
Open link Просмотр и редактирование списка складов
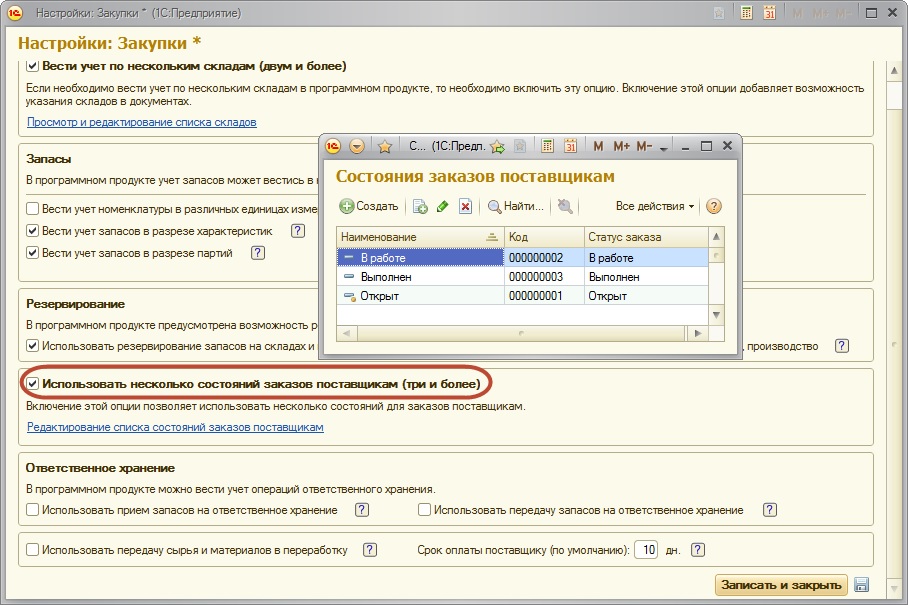coord(142,122)
